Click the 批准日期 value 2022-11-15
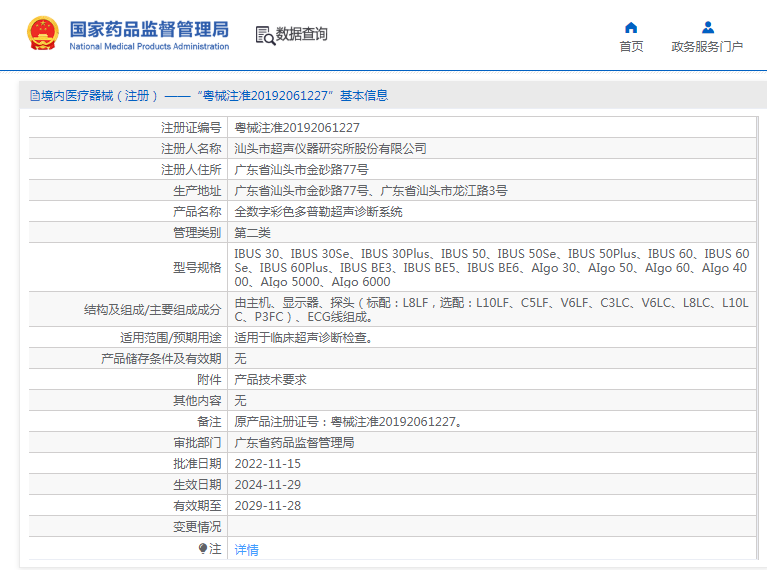Screen dimensions: 767x570 pos(267,464)
